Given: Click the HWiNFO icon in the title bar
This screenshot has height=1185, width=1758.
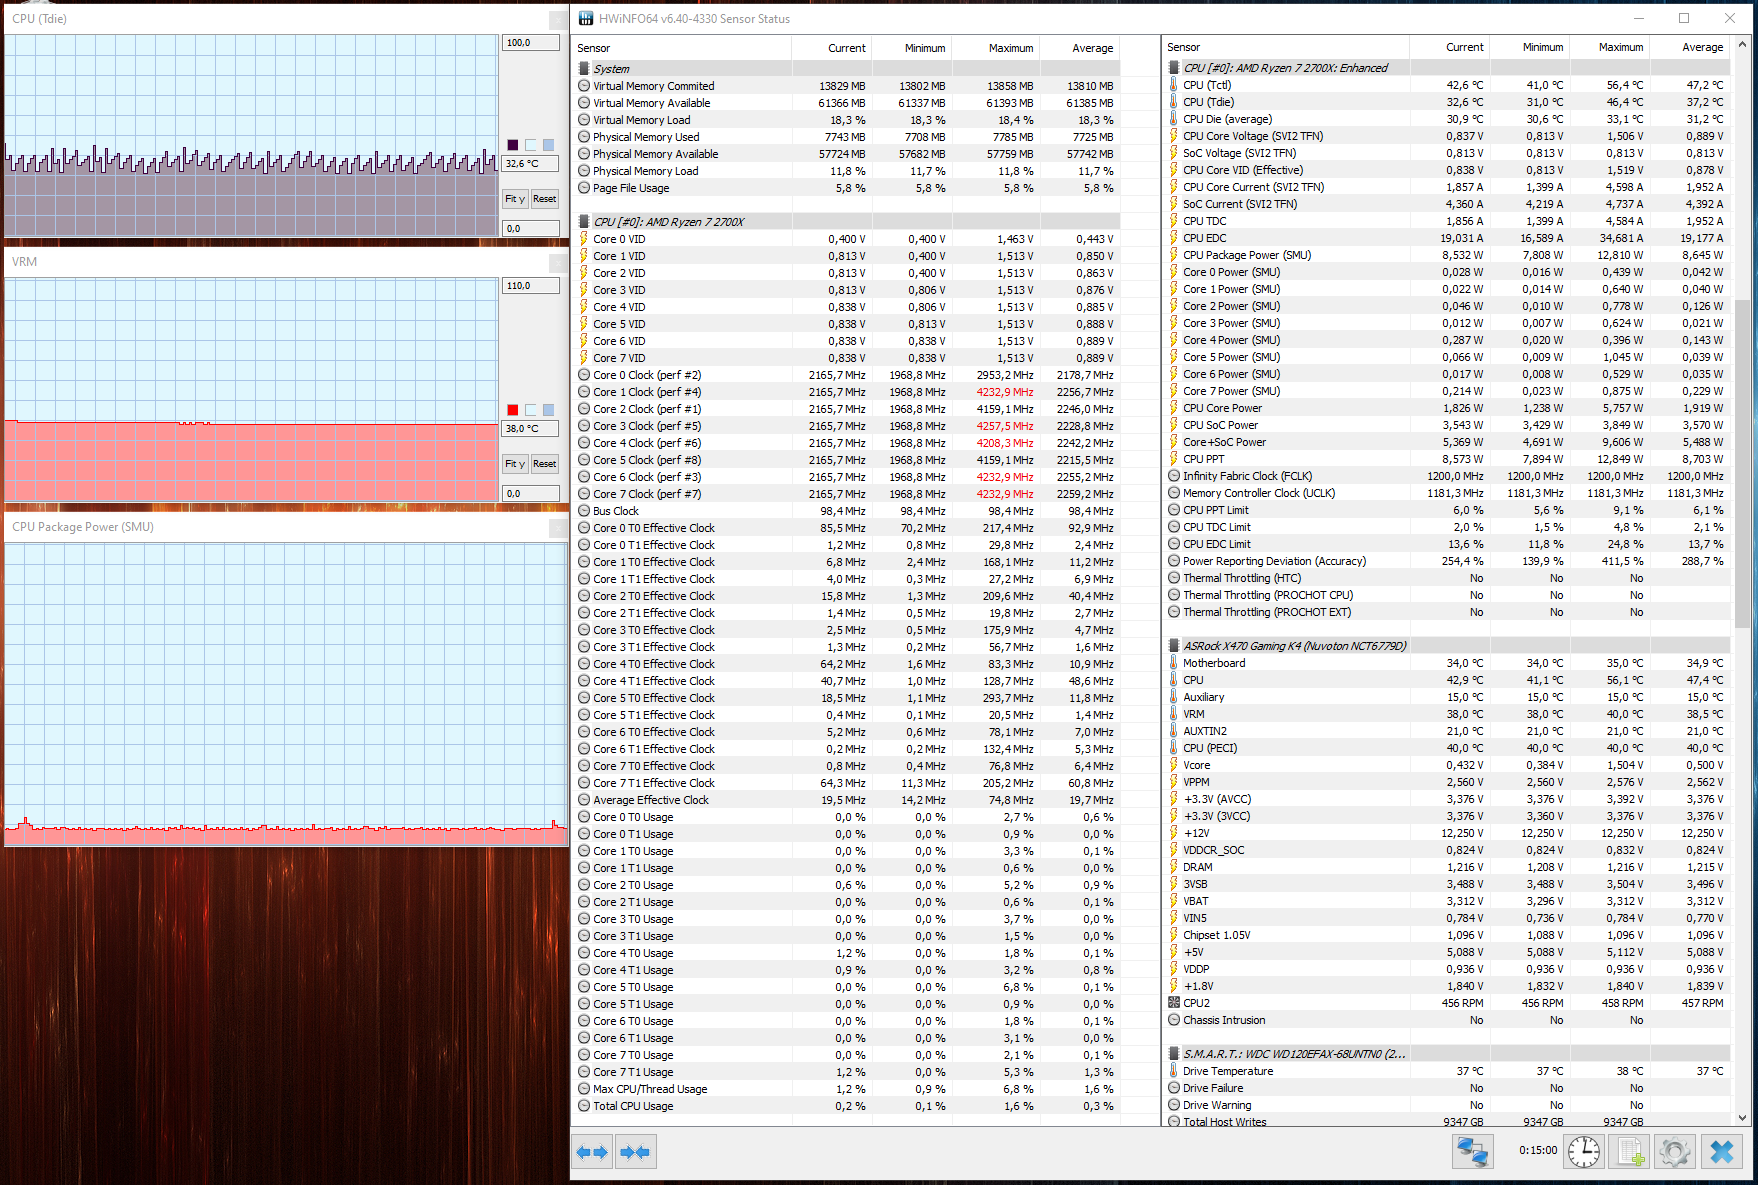Looking at the screenshot, I should (x=583, y=18).
